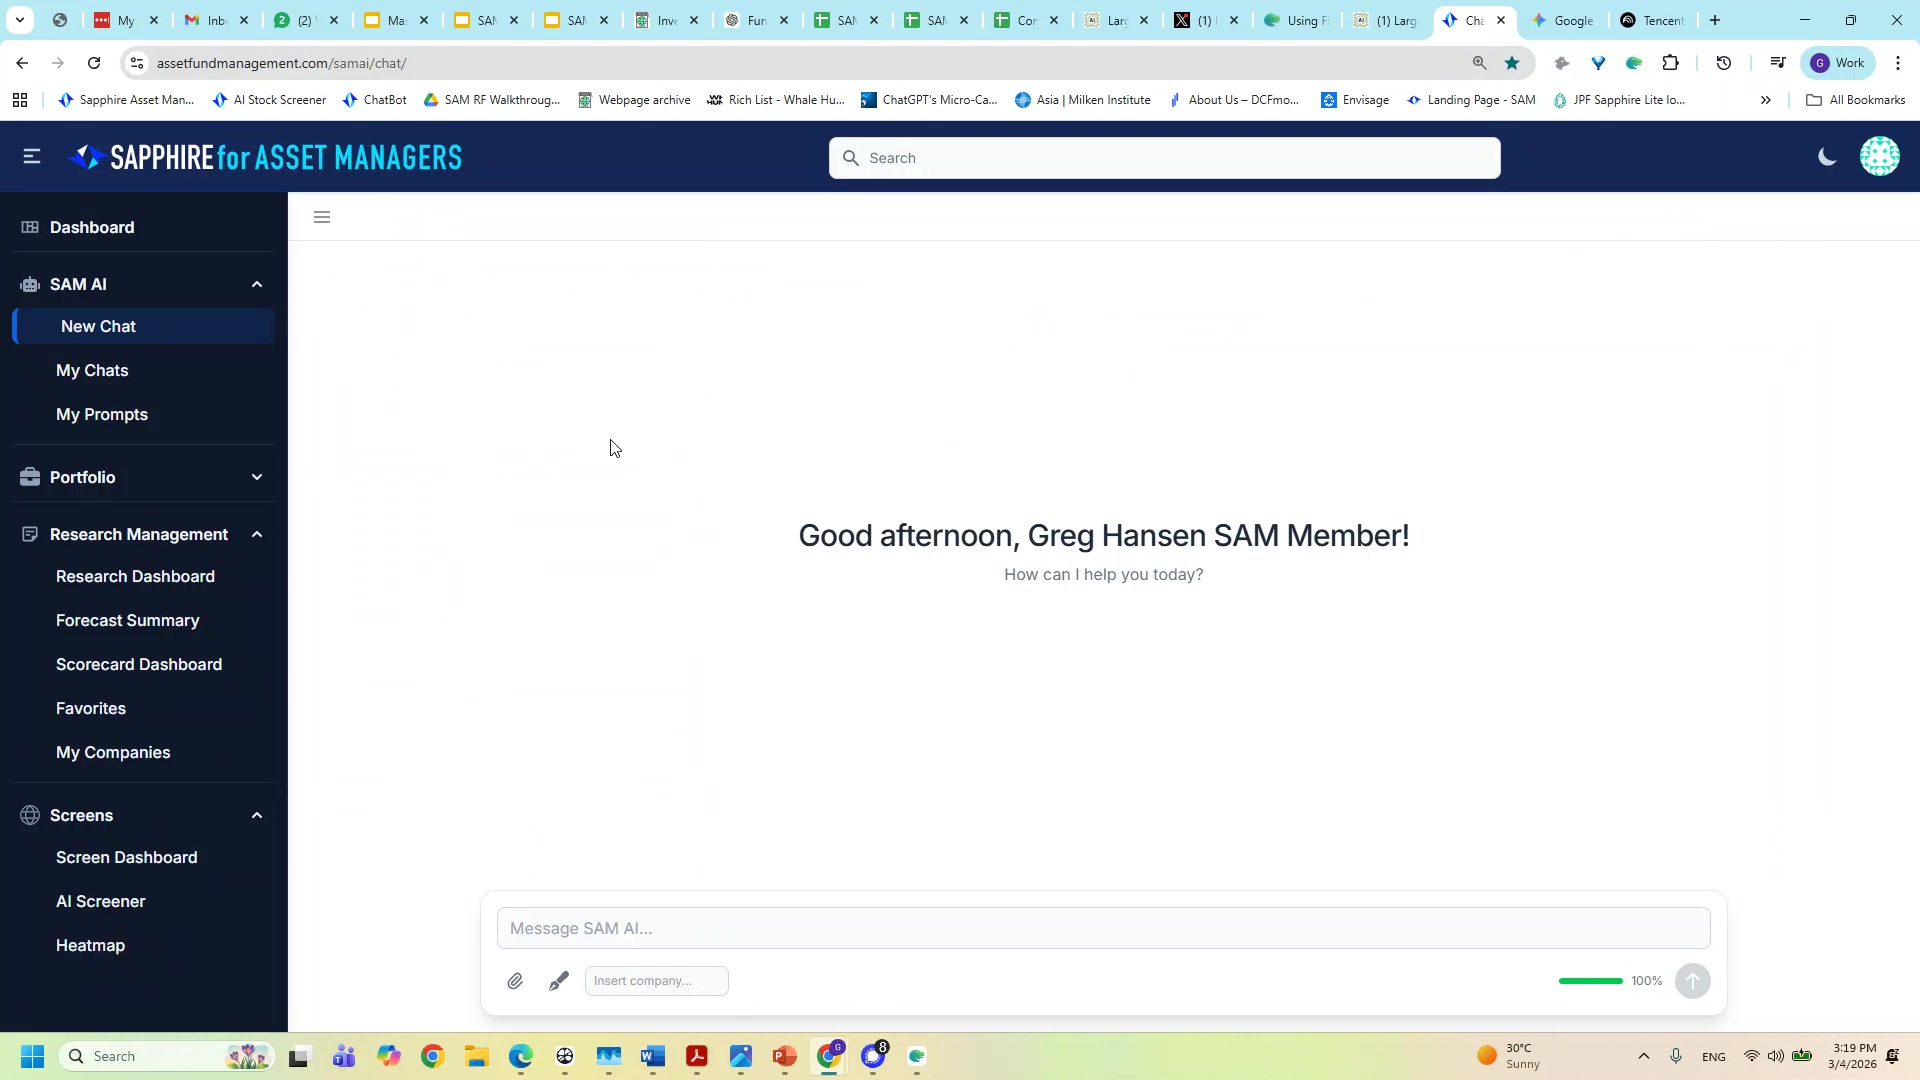The height and width of the screenshot is (1080, 1920).
Task: Bookmark page with the star icon
Action: [x=1512, y=63]
